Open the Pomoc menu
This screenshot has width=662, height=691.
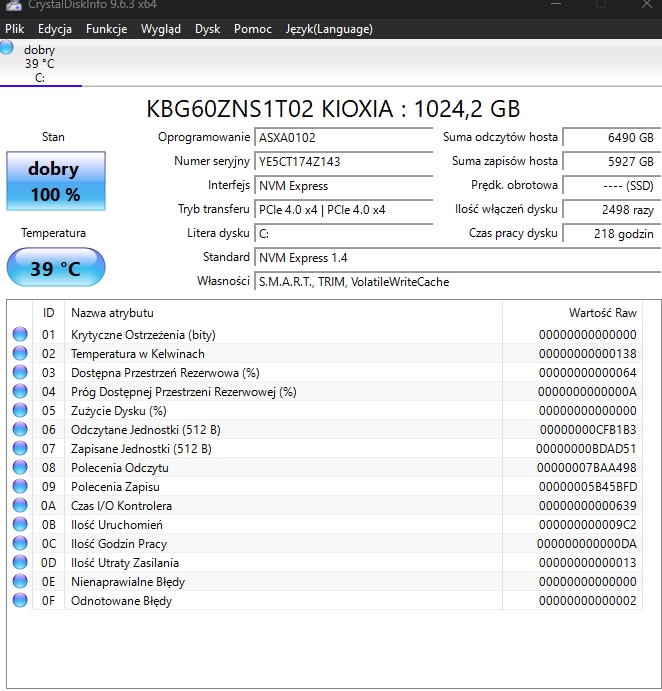[x=253, y=29]
